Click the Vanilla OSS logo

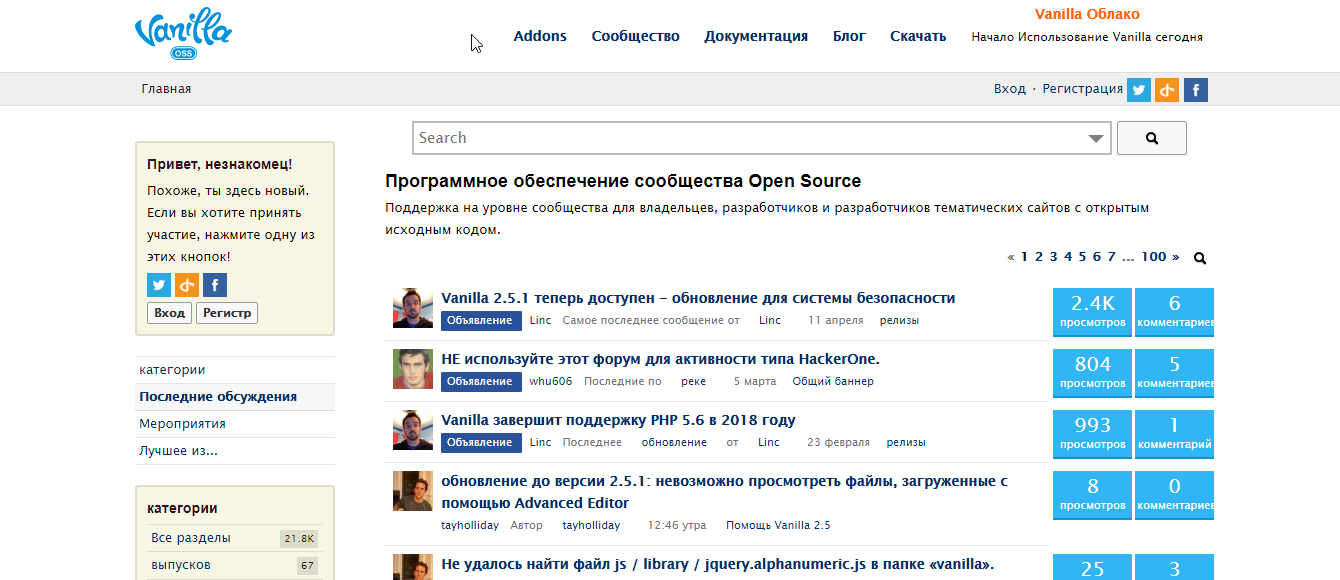click(x=182, y=33)
